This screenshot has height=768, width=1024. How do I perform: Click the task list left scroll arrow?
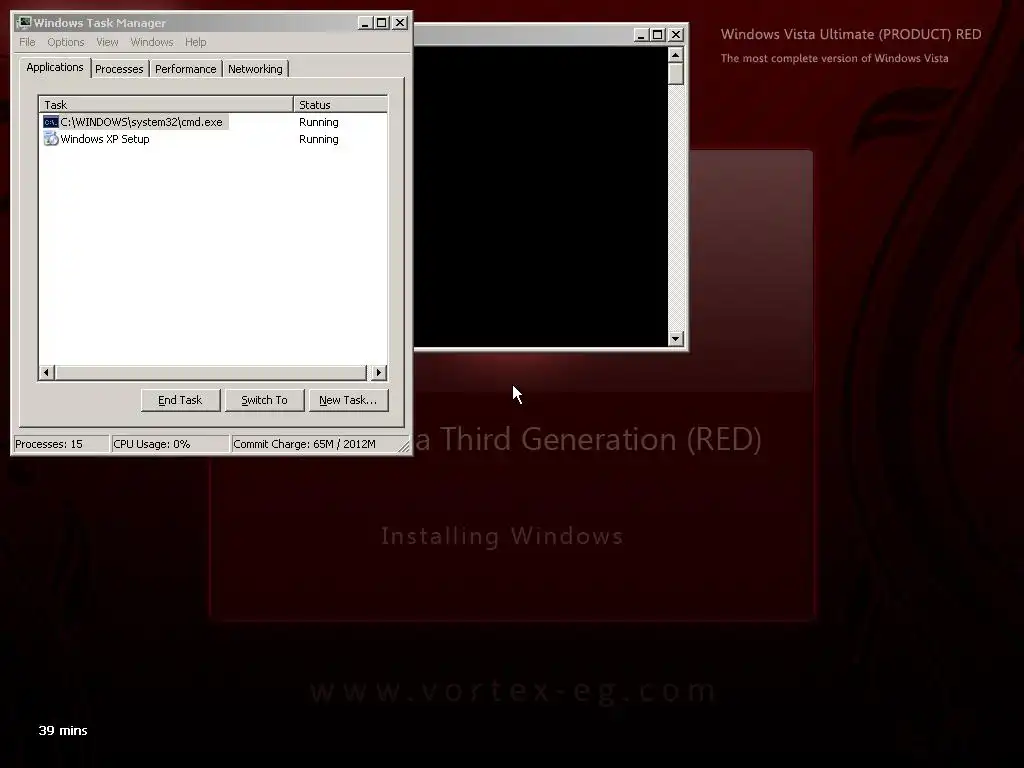pyautogui.click(x=46, y=373)
